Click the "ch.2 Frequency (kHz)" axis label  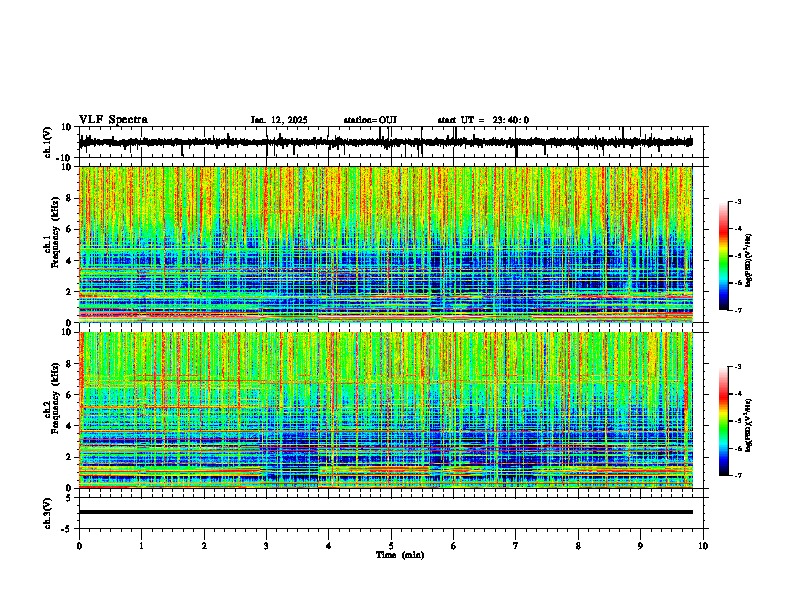51,398
